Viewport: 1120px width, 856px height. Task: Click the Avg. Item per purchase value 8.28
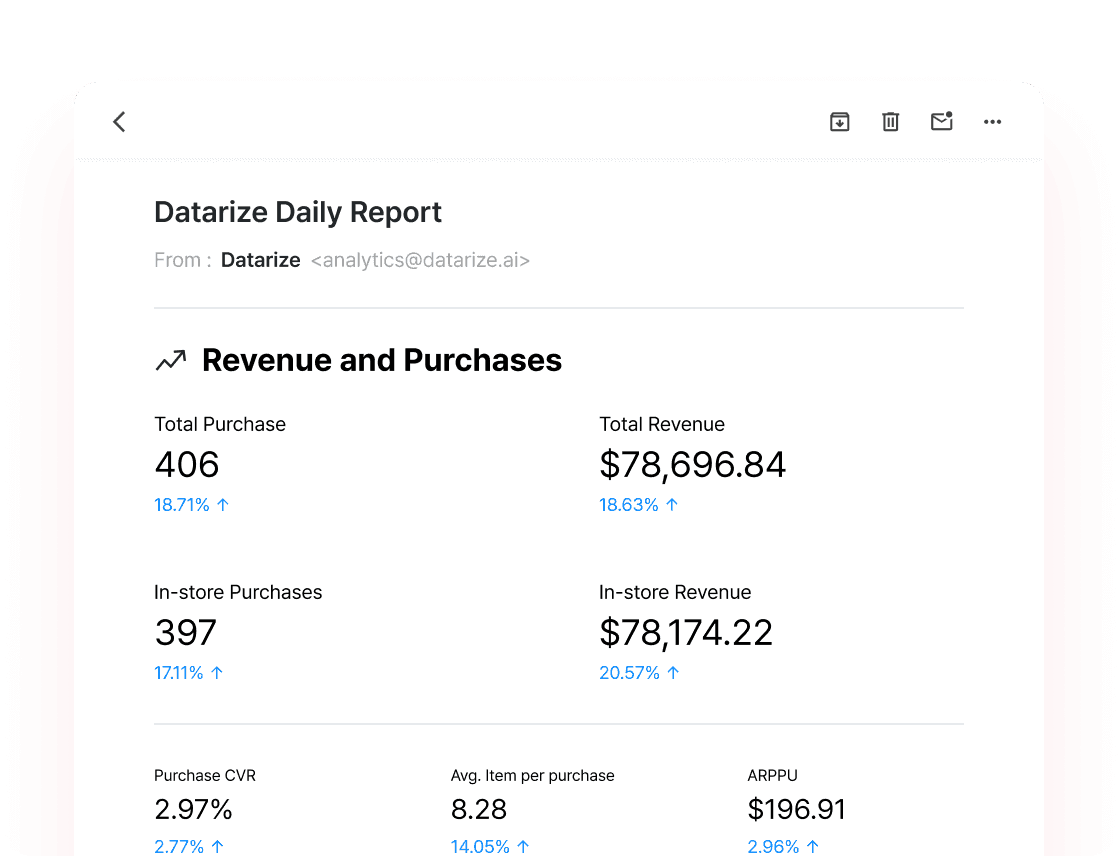point(479,810)
